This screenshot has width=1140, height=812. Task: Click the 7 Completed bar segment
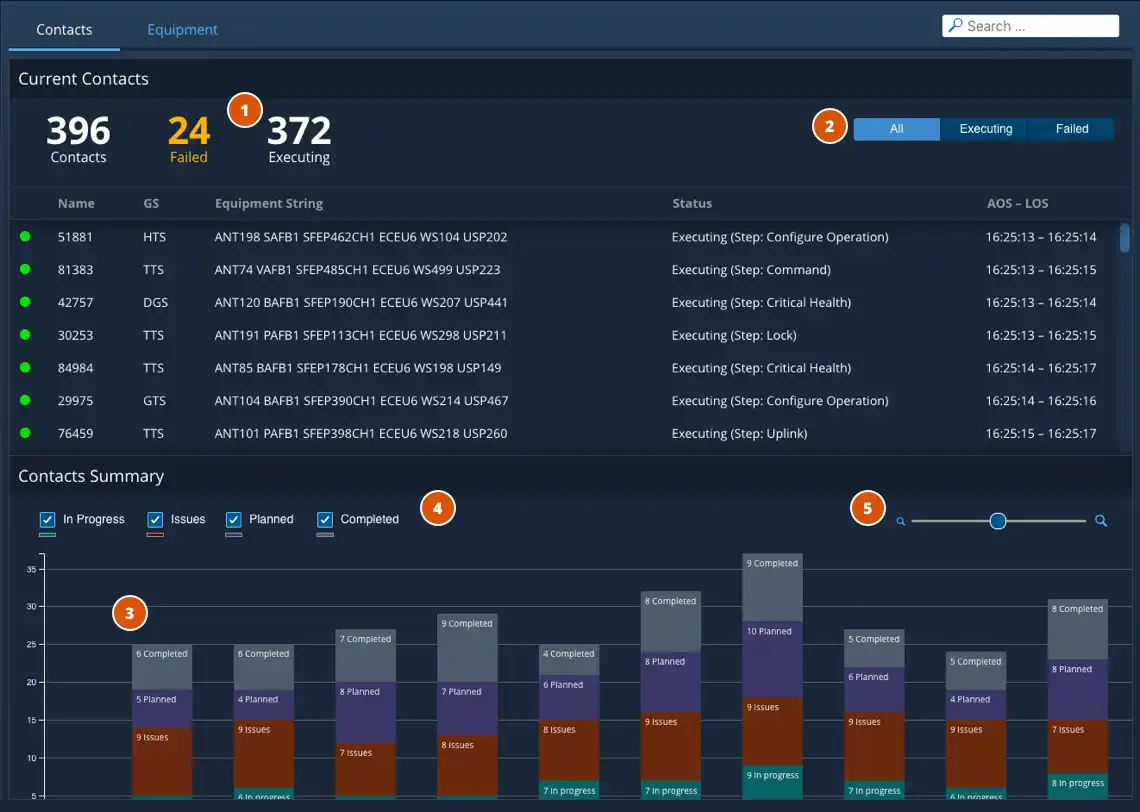365,655
